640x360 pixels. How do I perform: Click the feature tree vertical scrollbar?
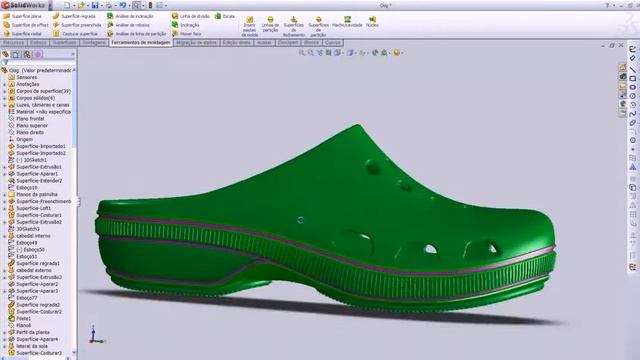(74, 210)
